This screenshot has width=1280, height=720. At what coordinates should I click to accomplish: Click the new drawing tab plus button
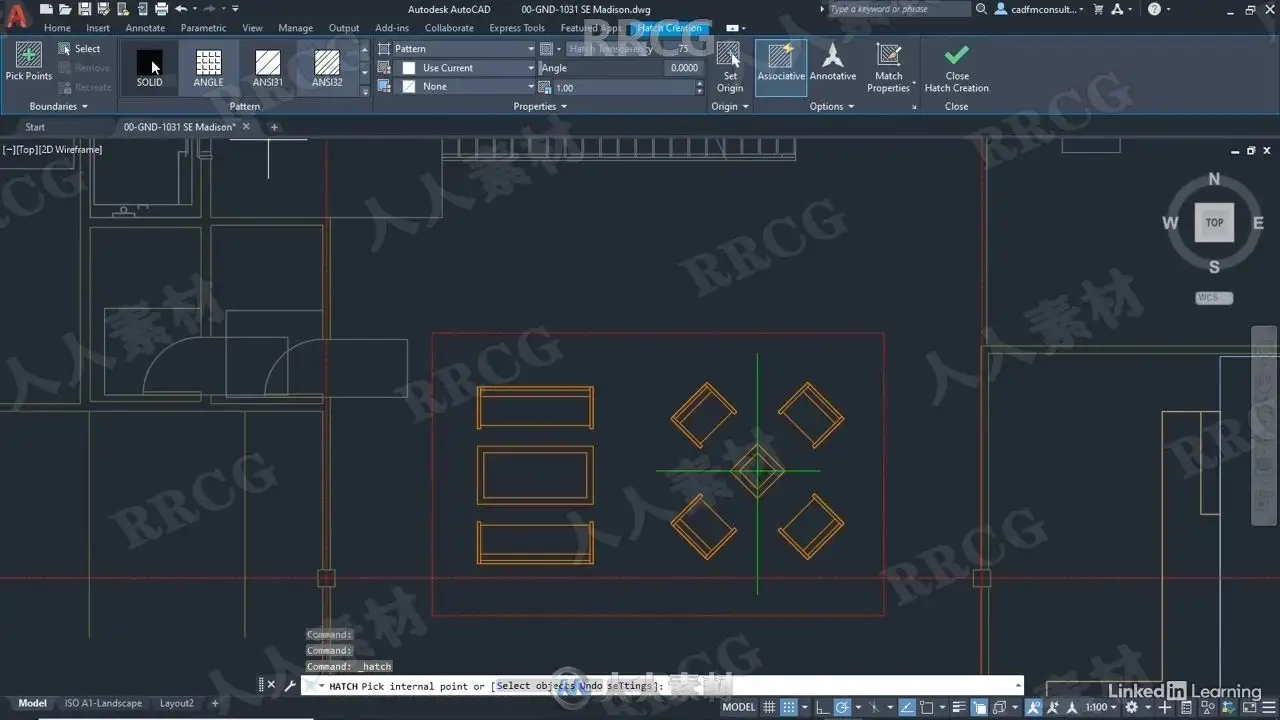tap(274, 127)
